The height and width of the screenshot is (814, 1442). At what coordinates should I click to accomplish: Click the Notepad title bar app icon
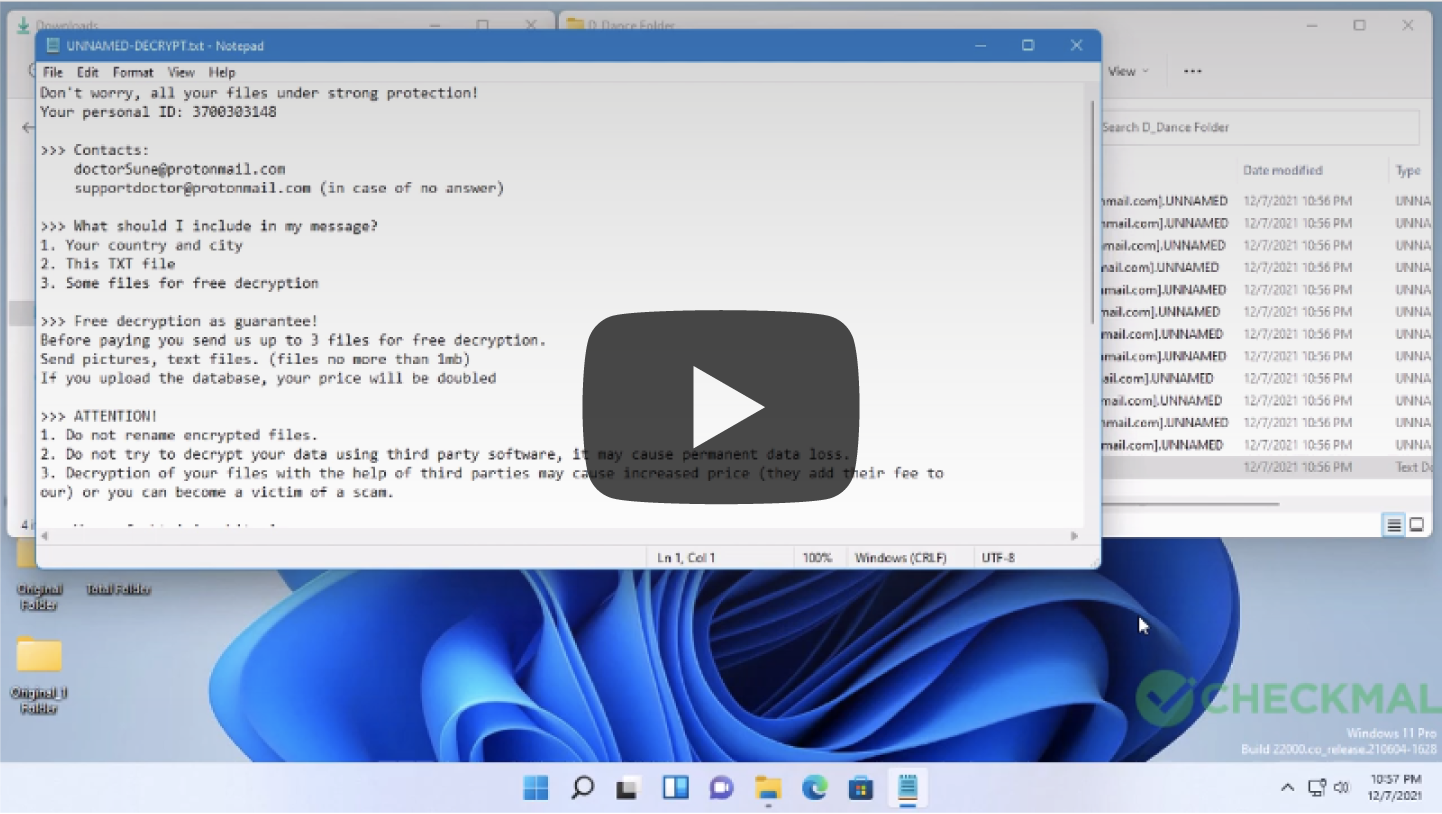point(53,45)
